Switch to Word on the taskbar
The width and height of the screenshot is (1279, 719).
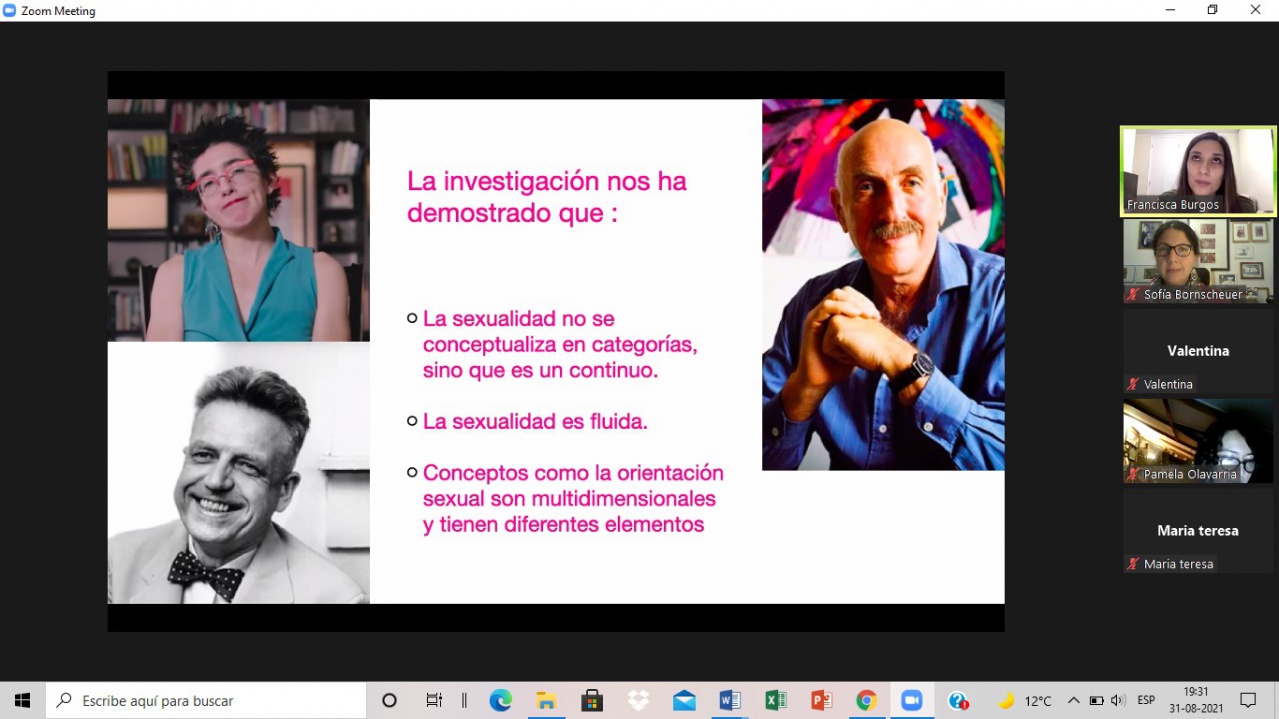[x=730, y=700]
